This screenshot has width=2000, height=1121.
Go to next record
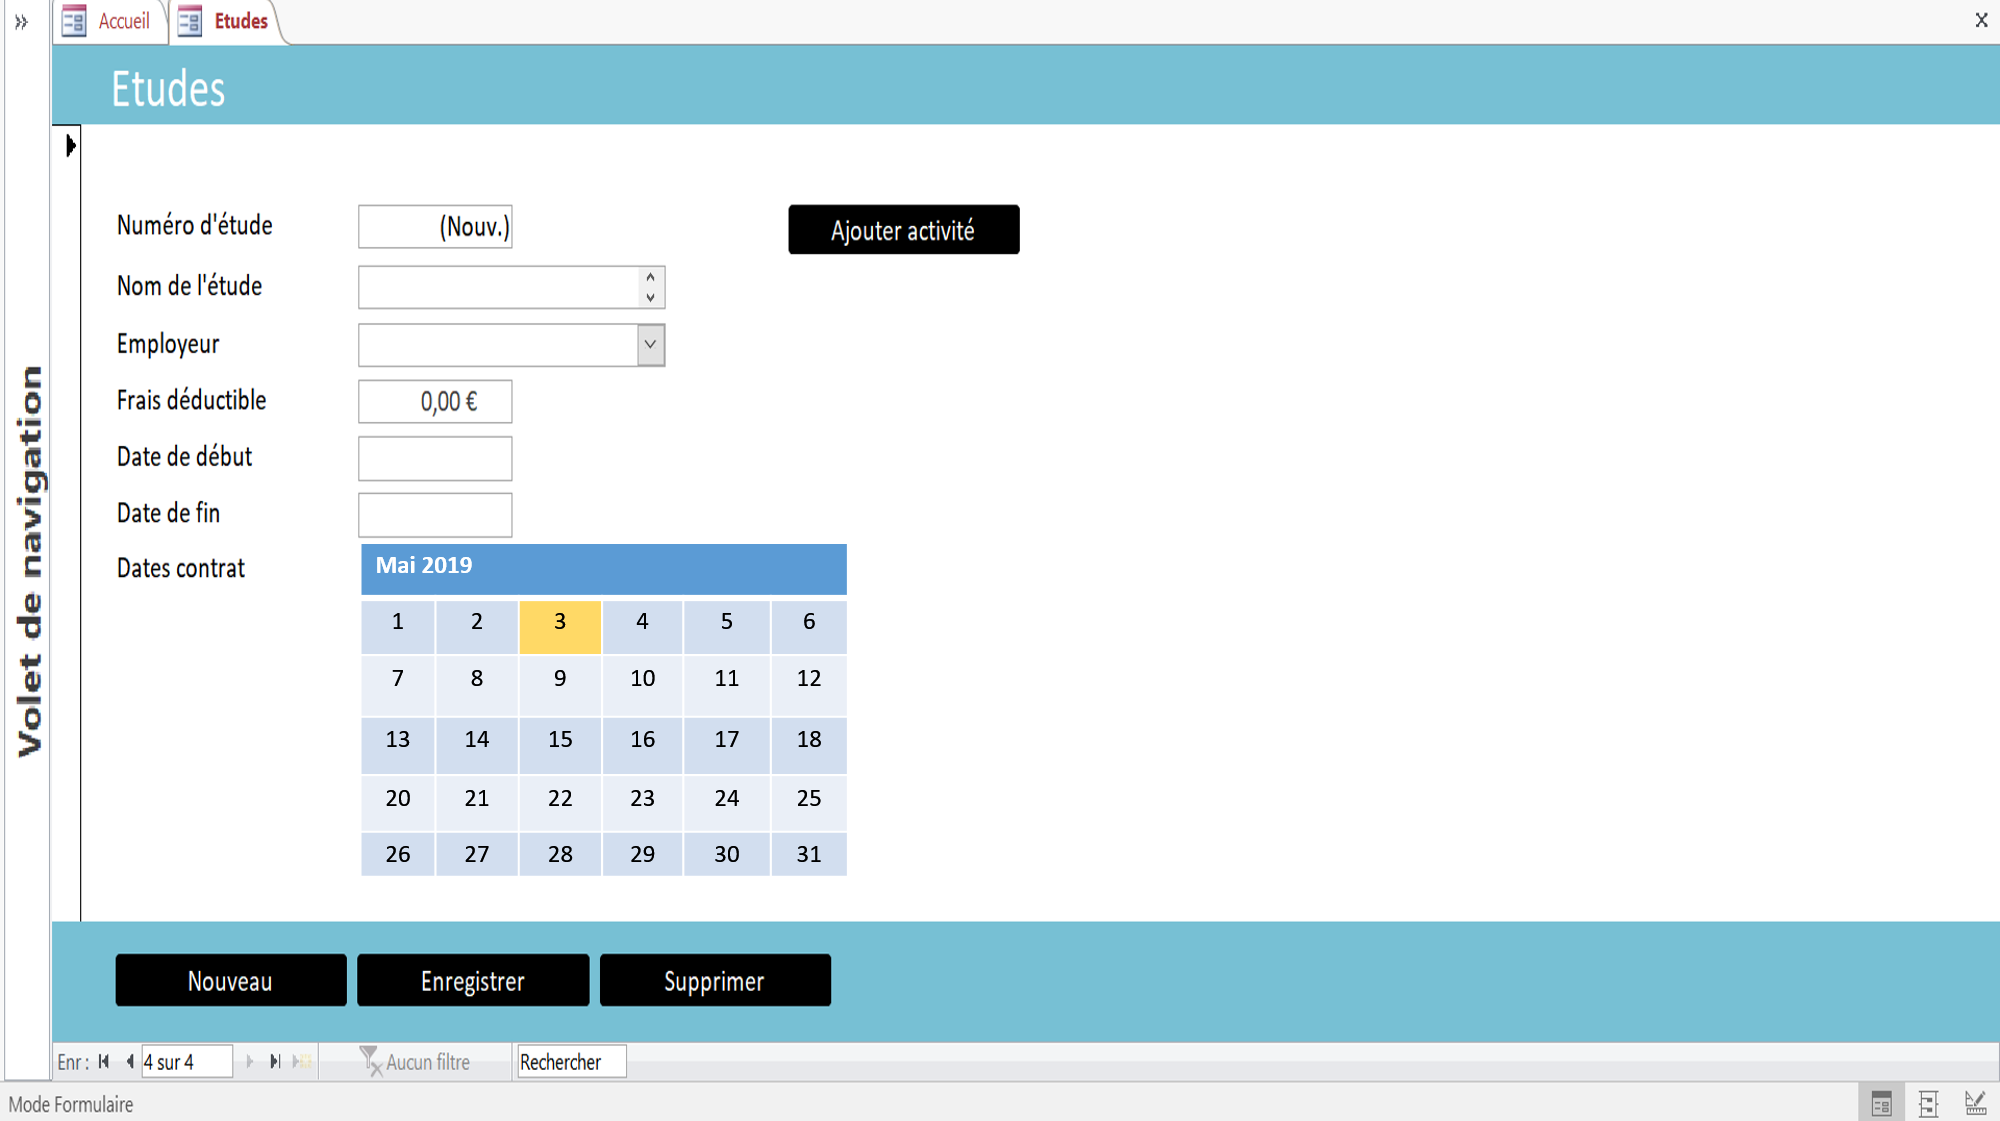(x=249, y=1062)
